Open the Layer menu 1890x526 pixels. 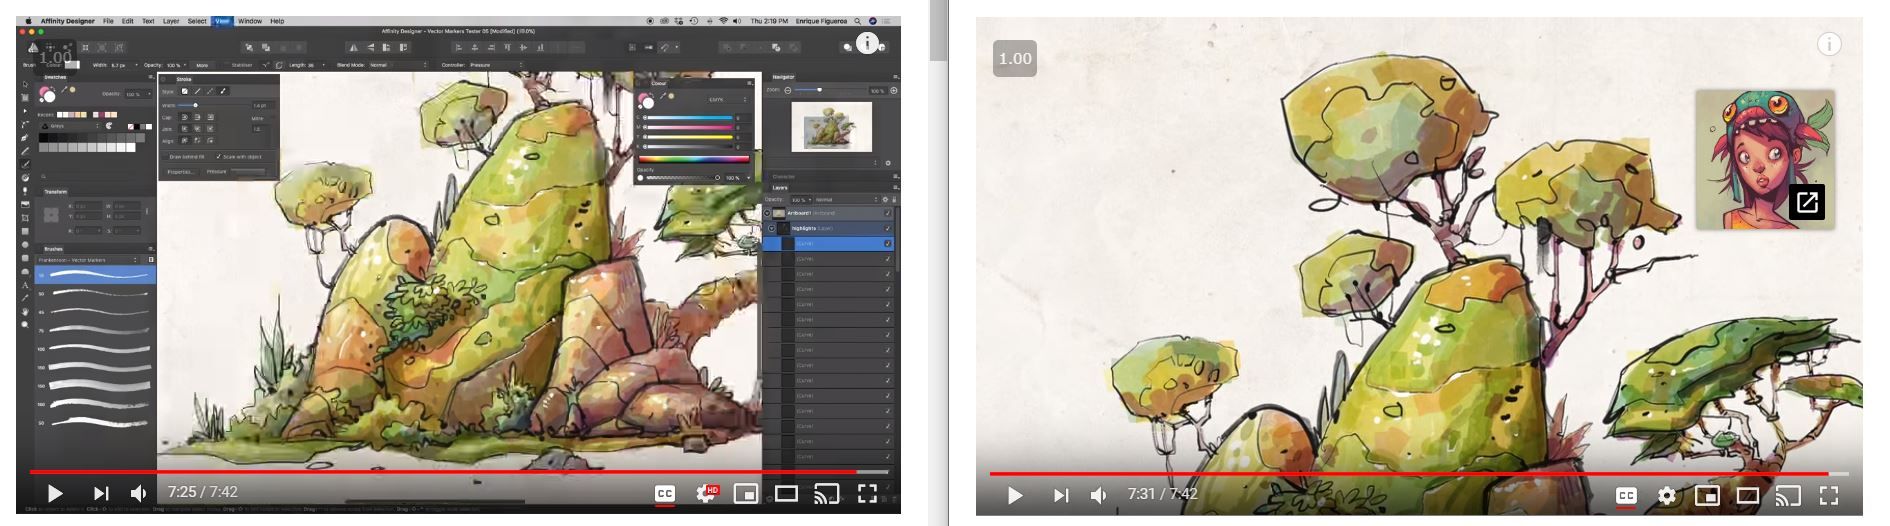pos(171,20)
